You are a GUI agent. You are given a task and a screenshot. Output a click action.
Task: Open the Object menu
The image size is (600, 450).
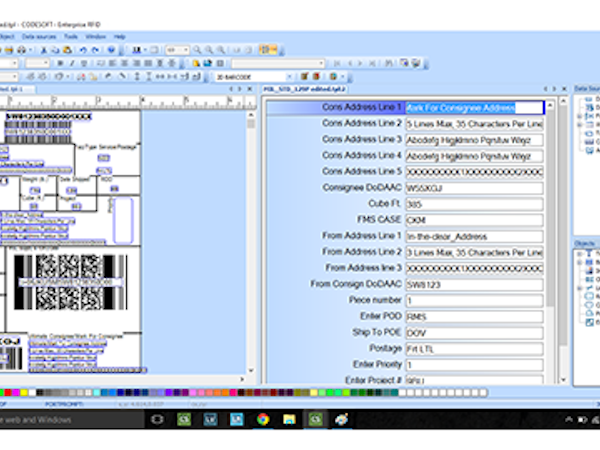coord(7,37)
